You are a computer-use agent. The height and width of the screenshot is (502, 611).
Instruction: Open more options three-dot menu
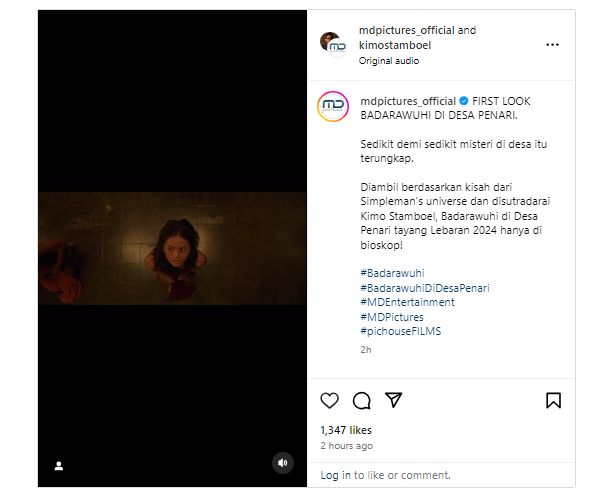[553, 45]
